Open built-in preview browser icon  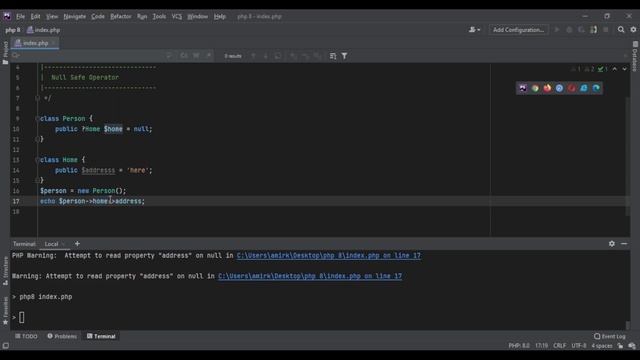(x=523, y=88)
